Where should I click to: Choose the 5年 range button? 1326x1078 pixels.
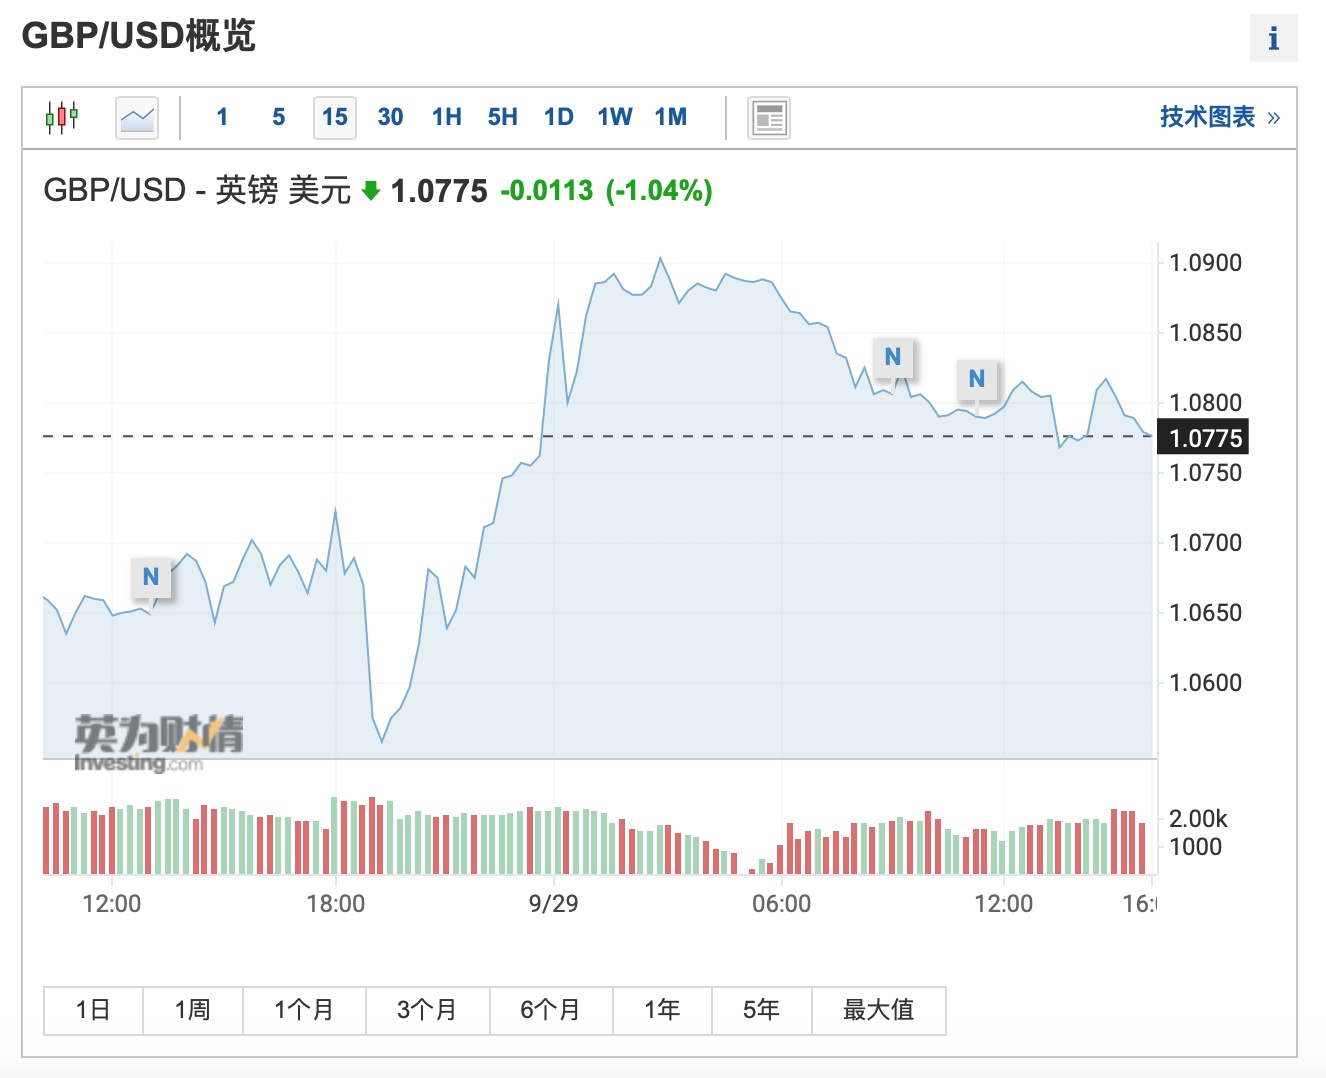pyautogui.click(x=761, y=1010)
